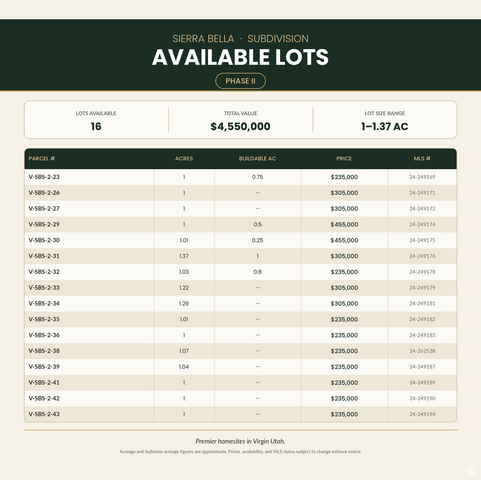The image size is (481, 480).
Task: Select the PARCEL # column header
Action: [42, 159]
